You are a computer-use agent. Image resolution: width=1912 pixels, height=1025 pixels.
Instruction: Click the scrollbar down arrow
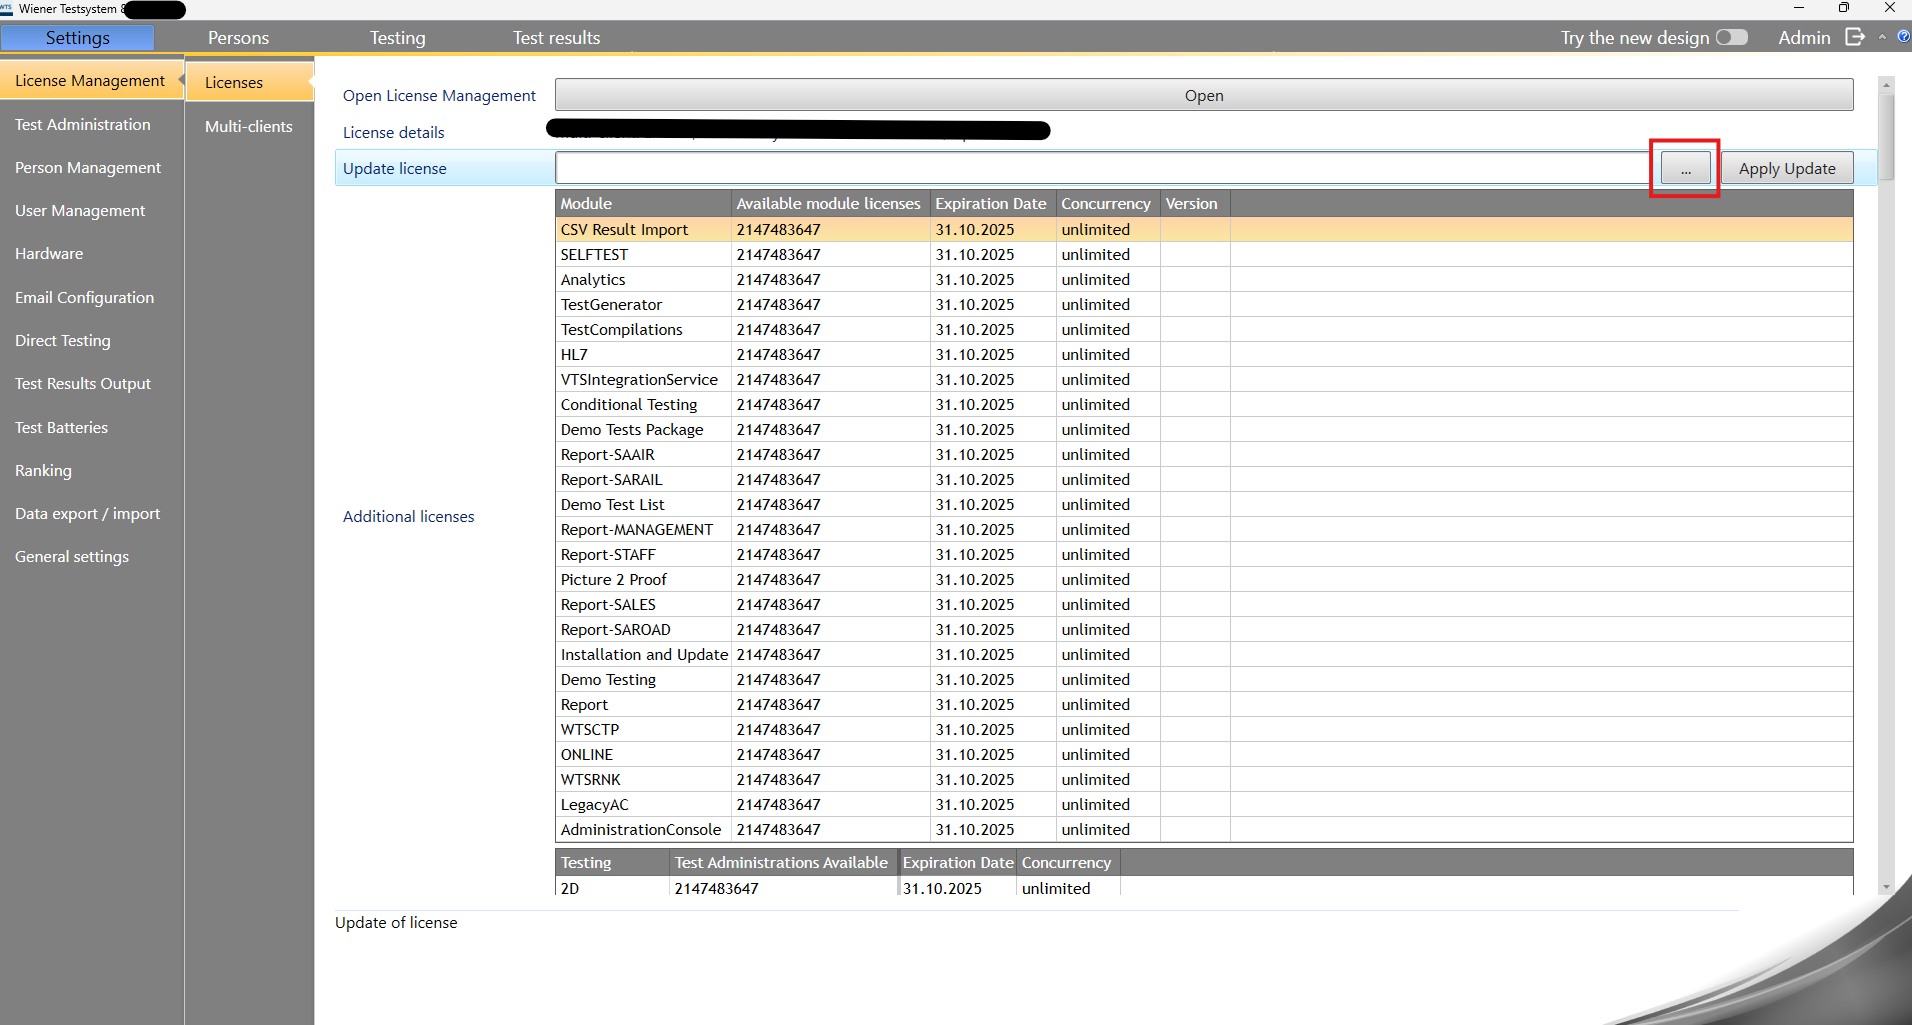[1886, 887]
